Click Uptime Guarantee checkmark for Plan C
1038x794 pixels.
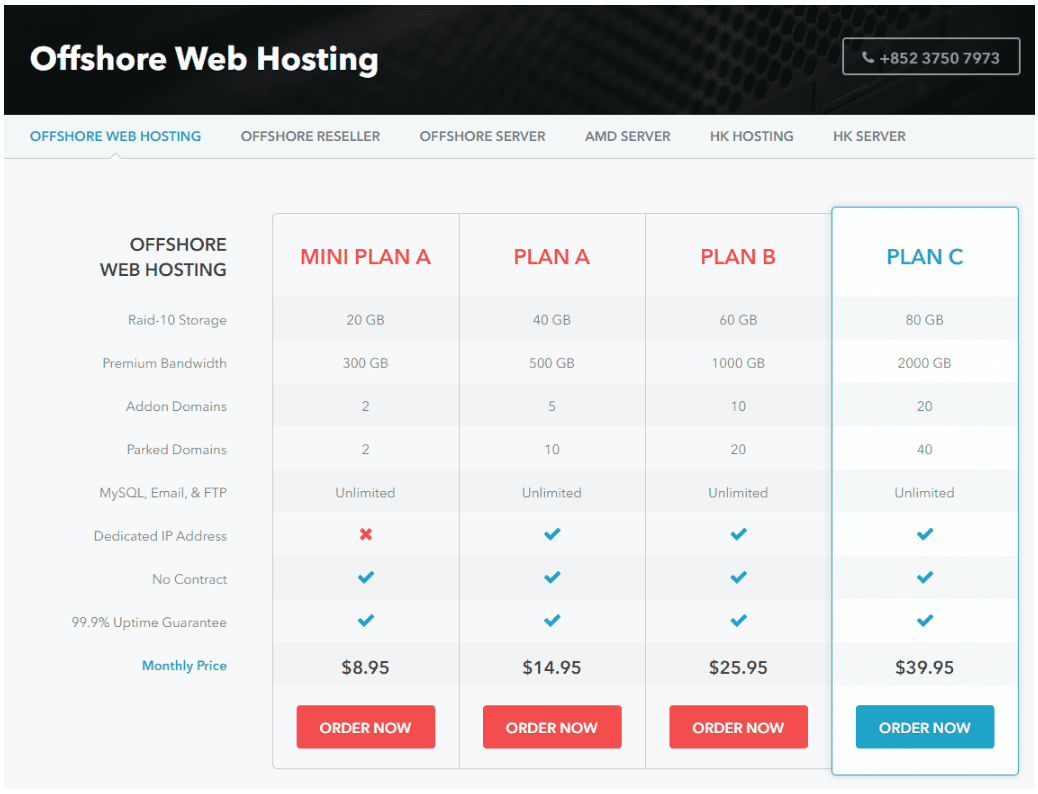[x=925, y=620]
